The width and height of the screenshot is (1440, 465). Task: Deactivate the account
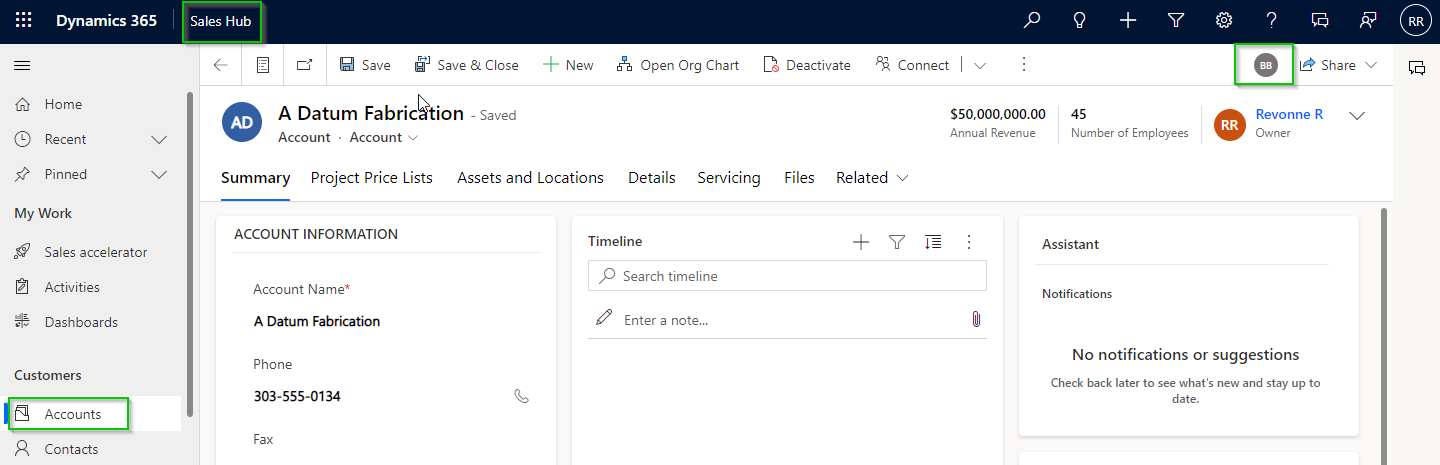(x=807, y=65)
